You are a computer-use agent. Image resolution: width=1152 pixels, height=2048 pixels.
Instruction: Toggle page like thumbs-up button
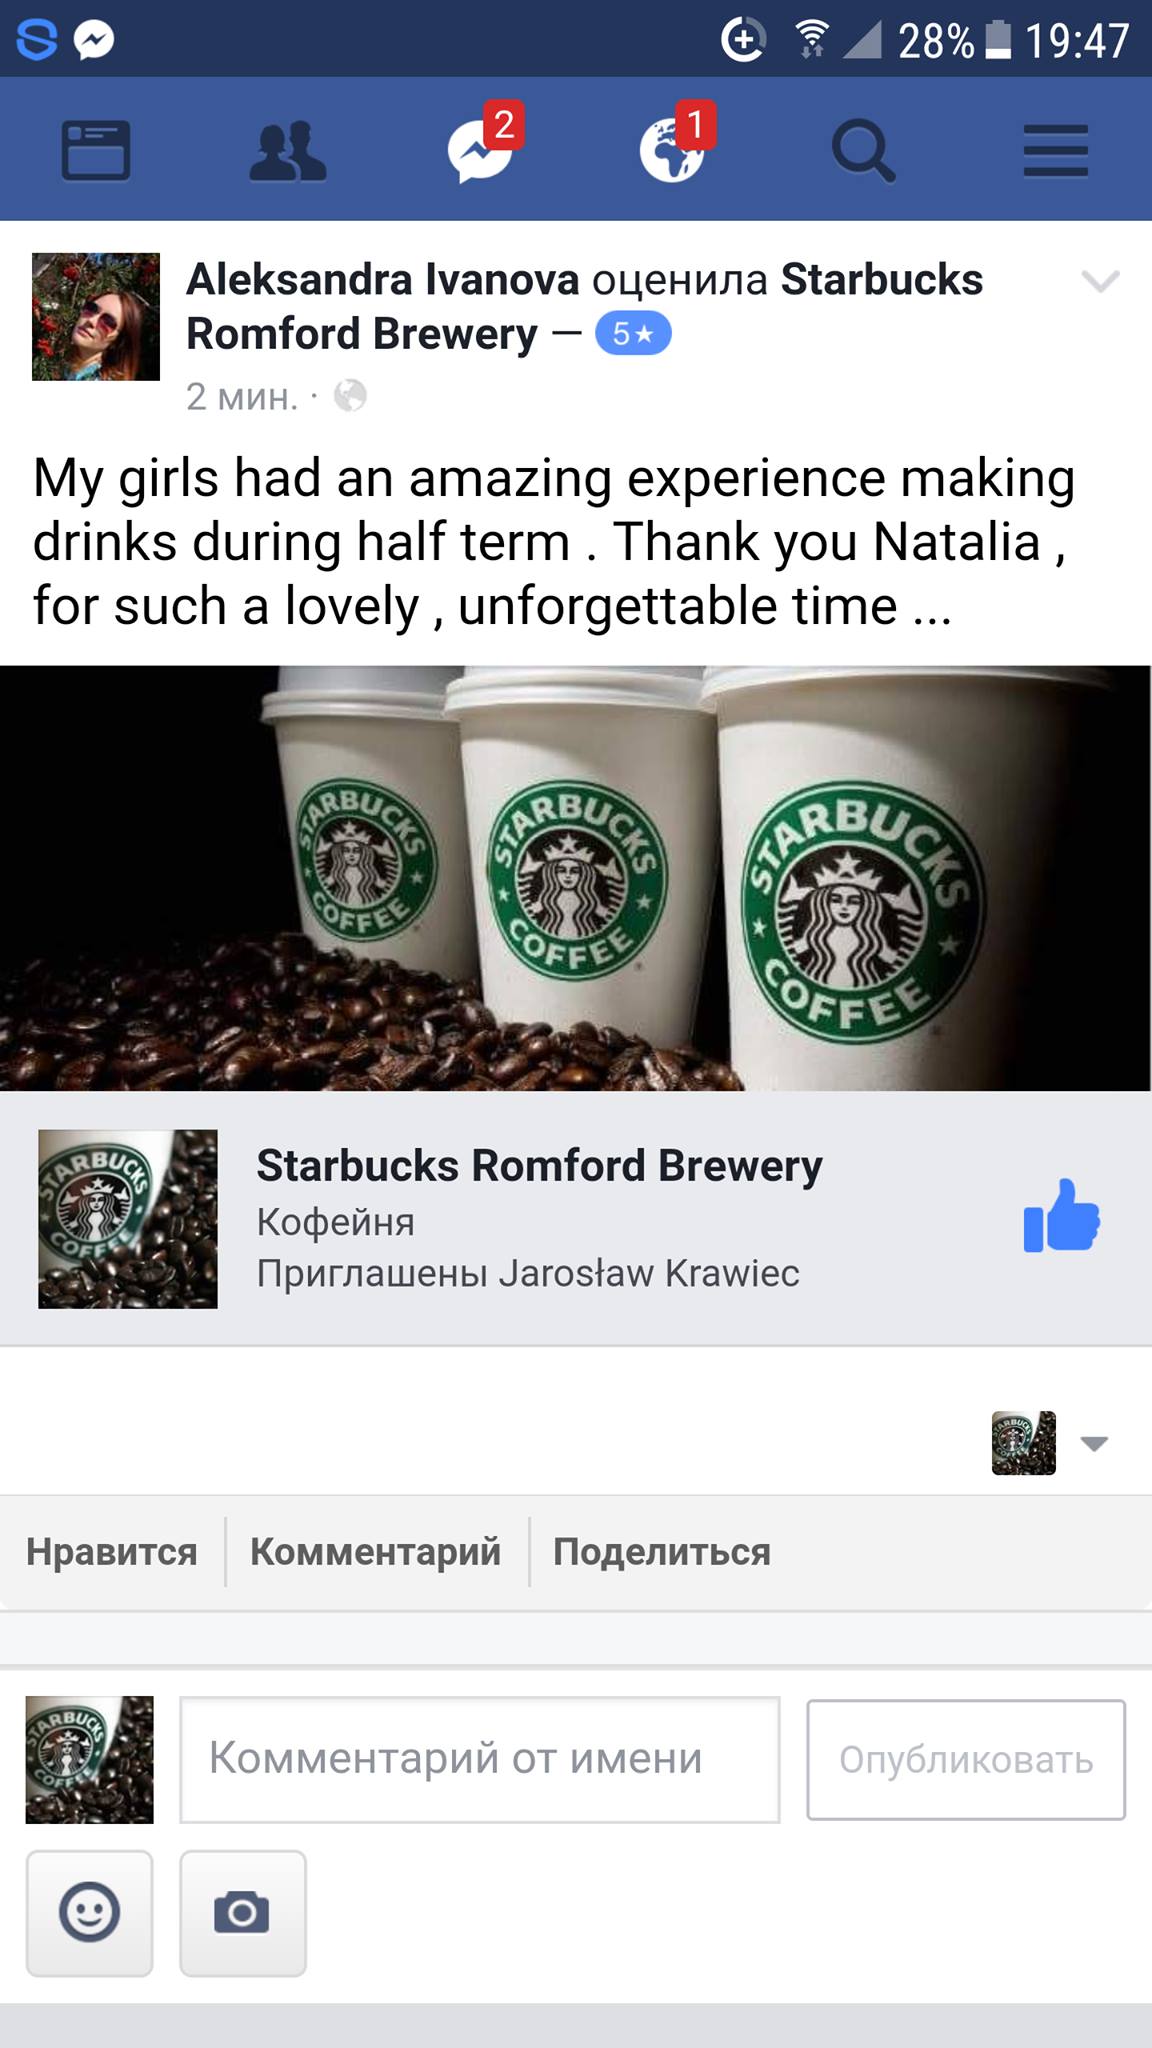tap(1061, 1216)
